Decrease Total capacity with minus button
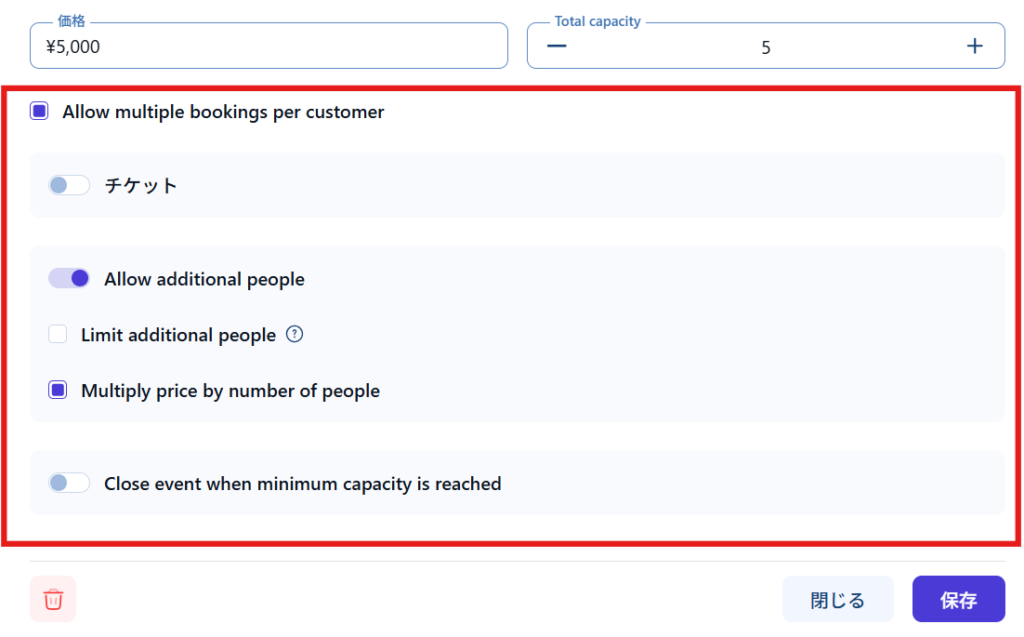This screenshot has width=1024, height=637. [x=557, y=46]
